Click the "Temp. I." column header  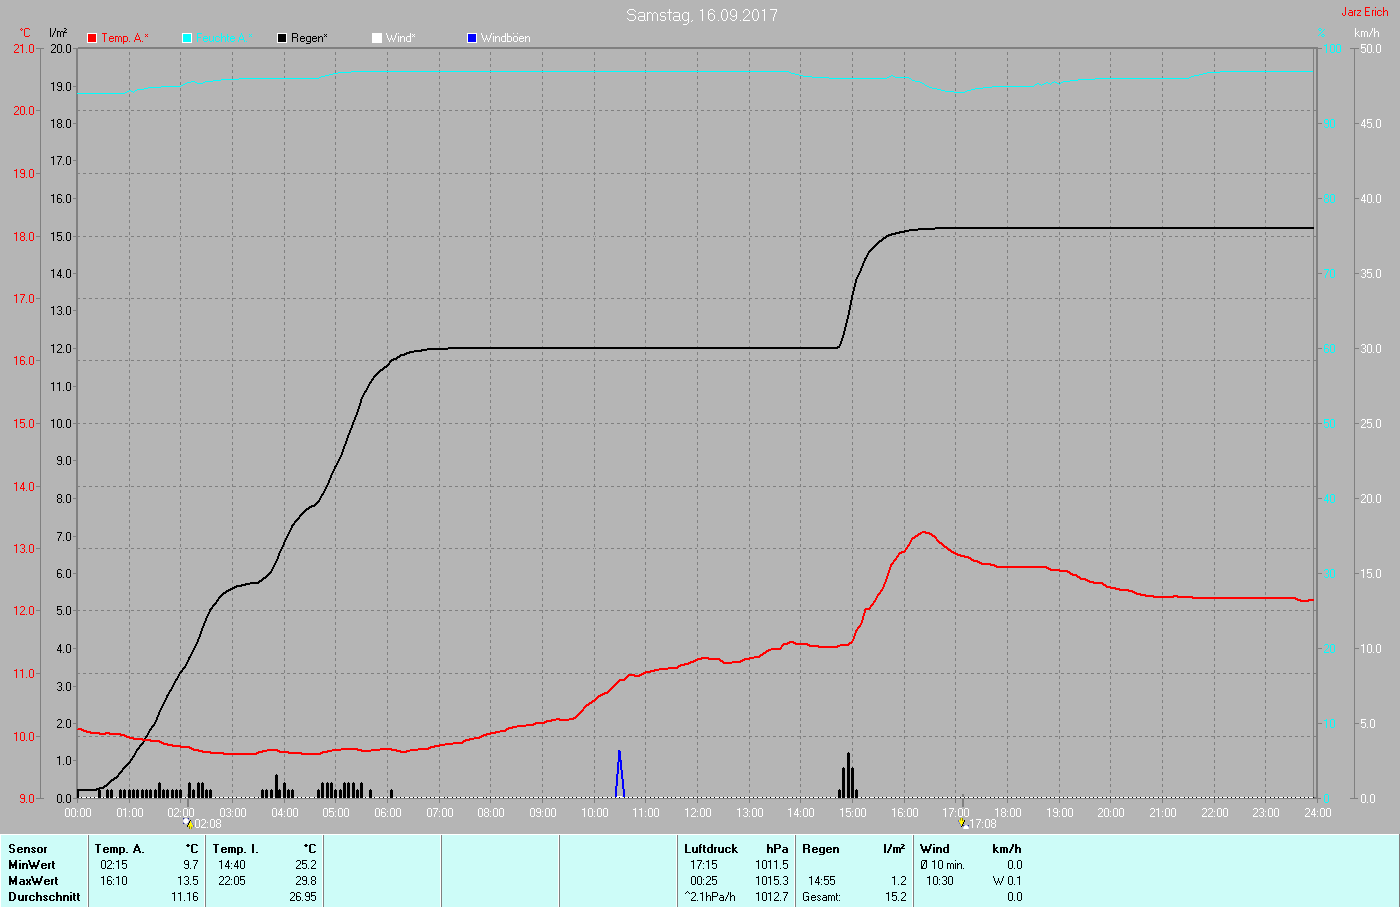point(236,849)
